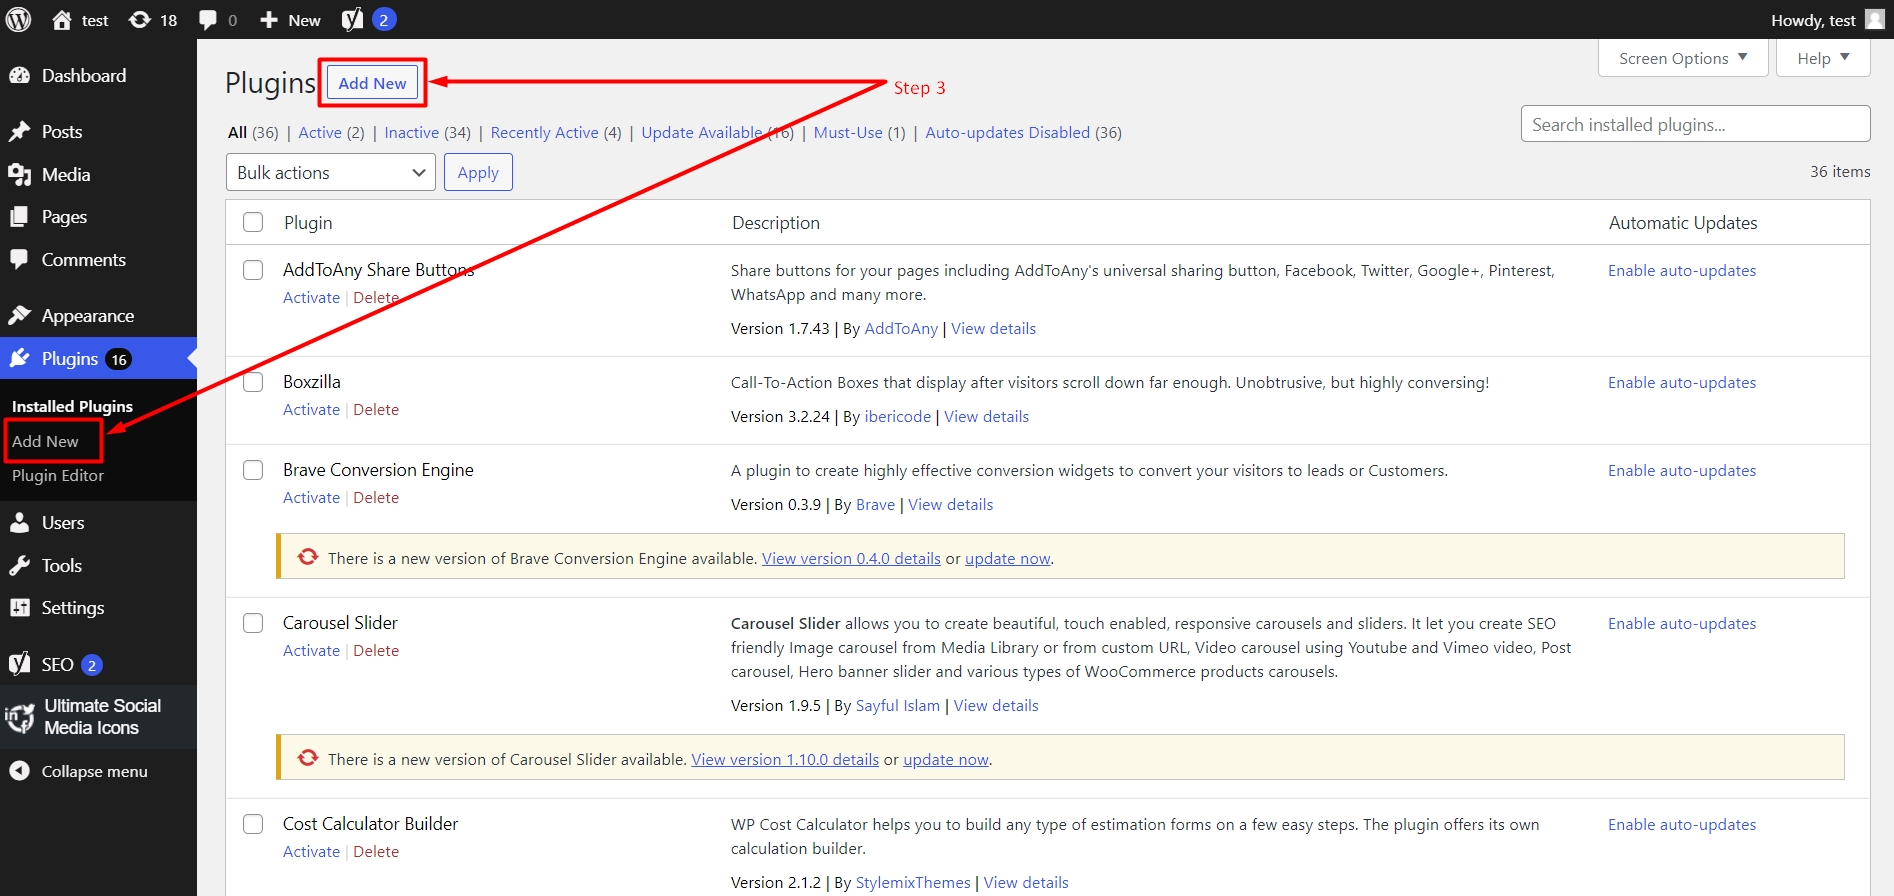Click update now for Brave Conversion Engine
Image resolution: width=1894 pixels, height=896 pixels.
pyautogui.click(x=1008, y=559)
